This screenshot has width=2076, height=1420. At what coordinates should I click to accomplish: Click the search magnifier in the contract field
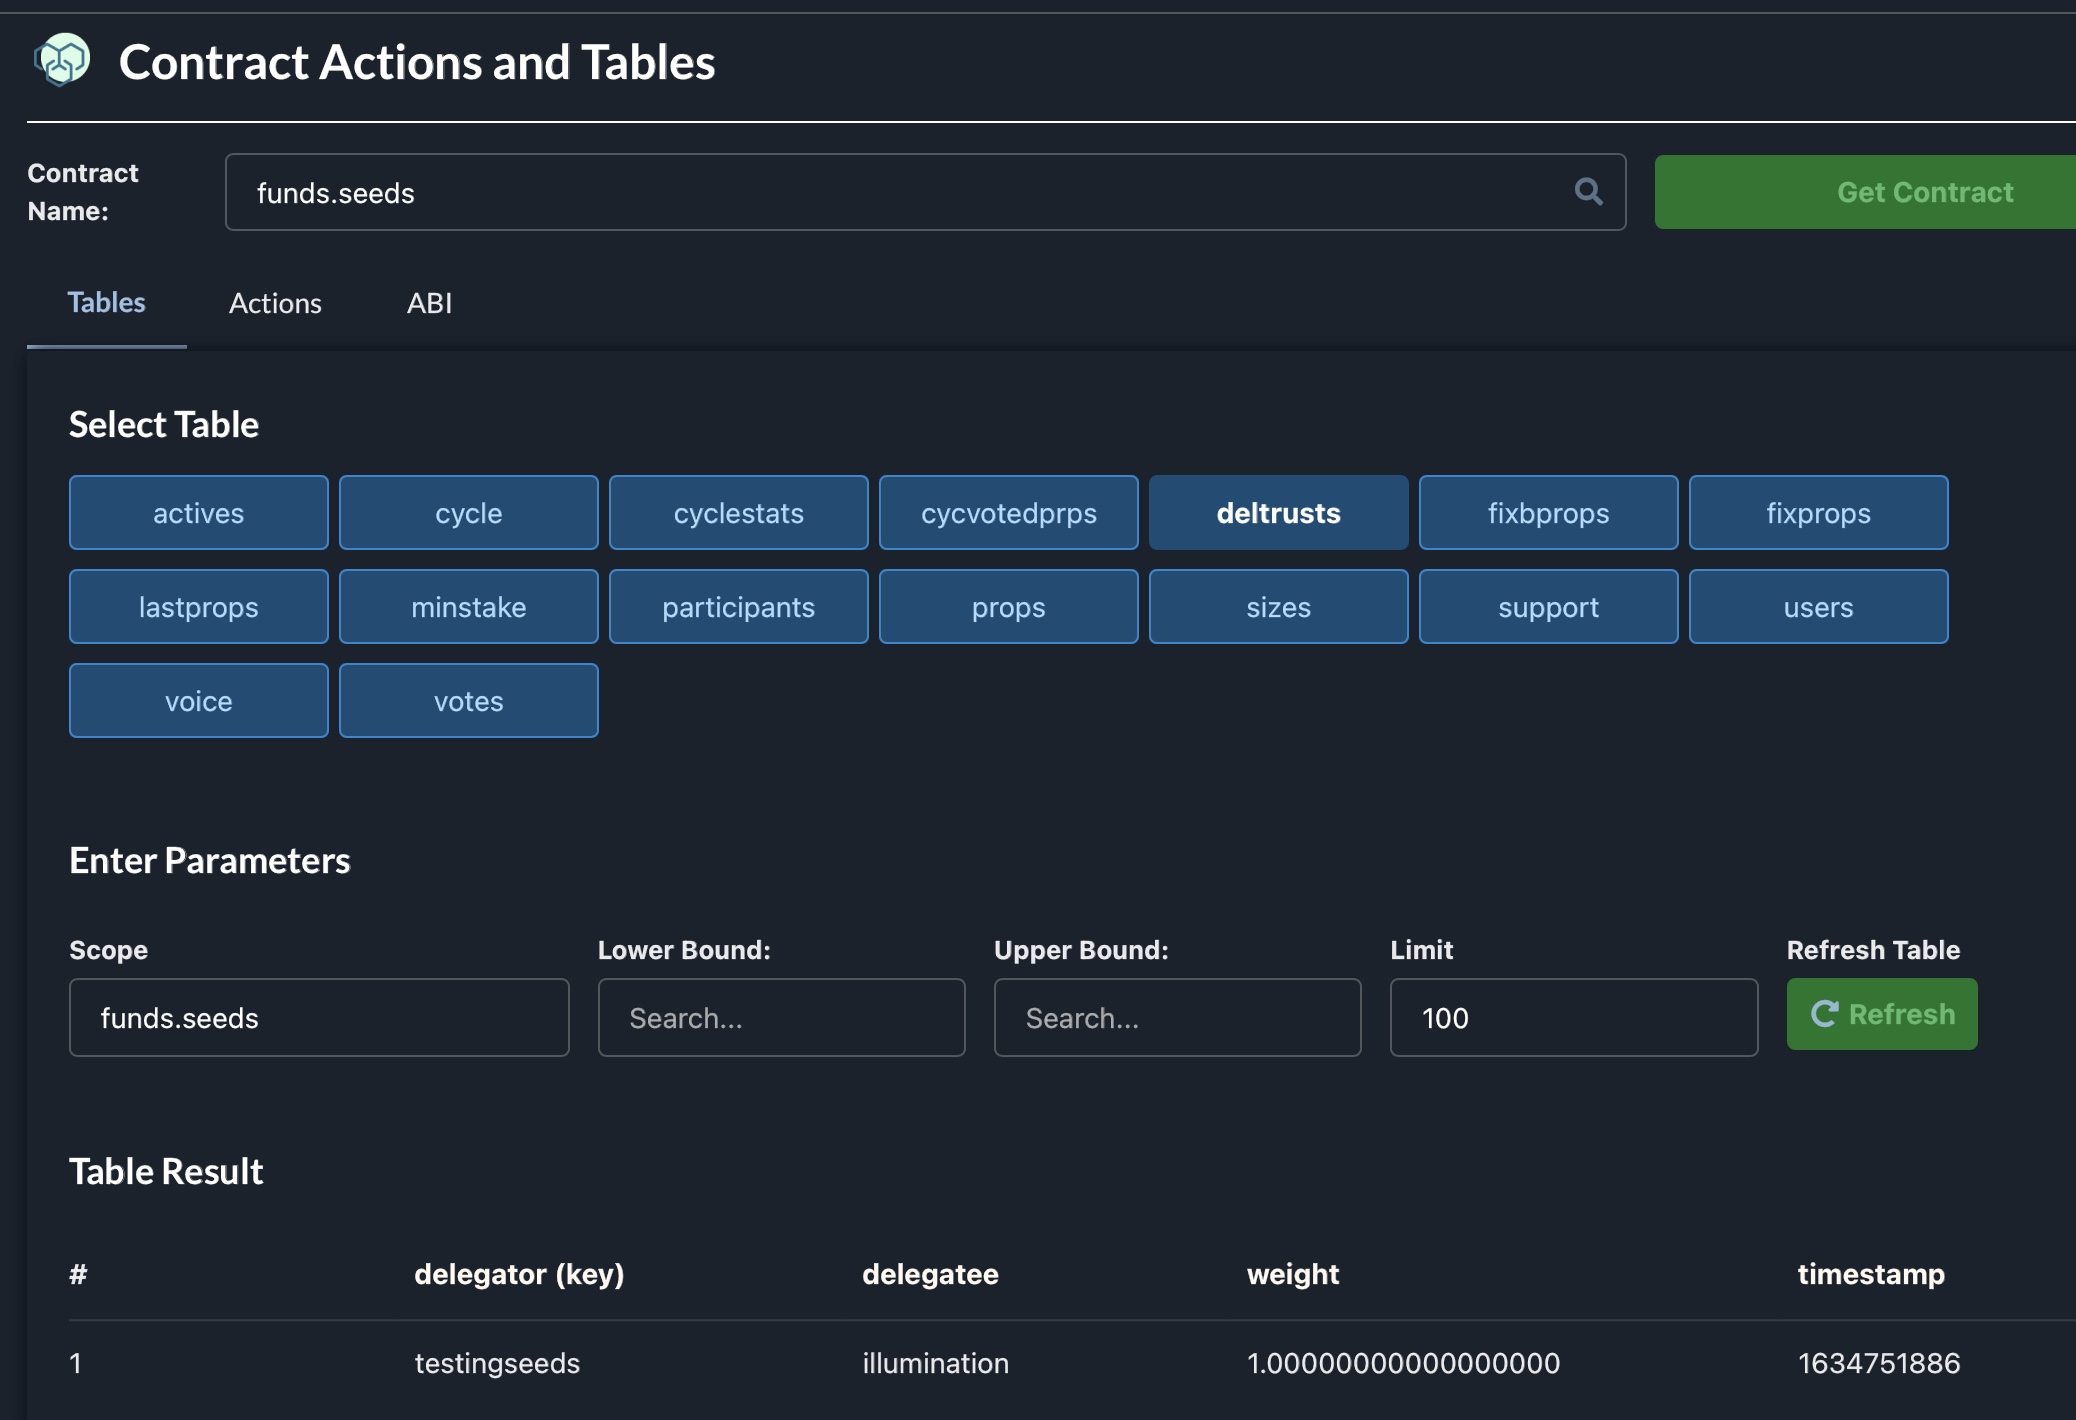click(1589, 191)
